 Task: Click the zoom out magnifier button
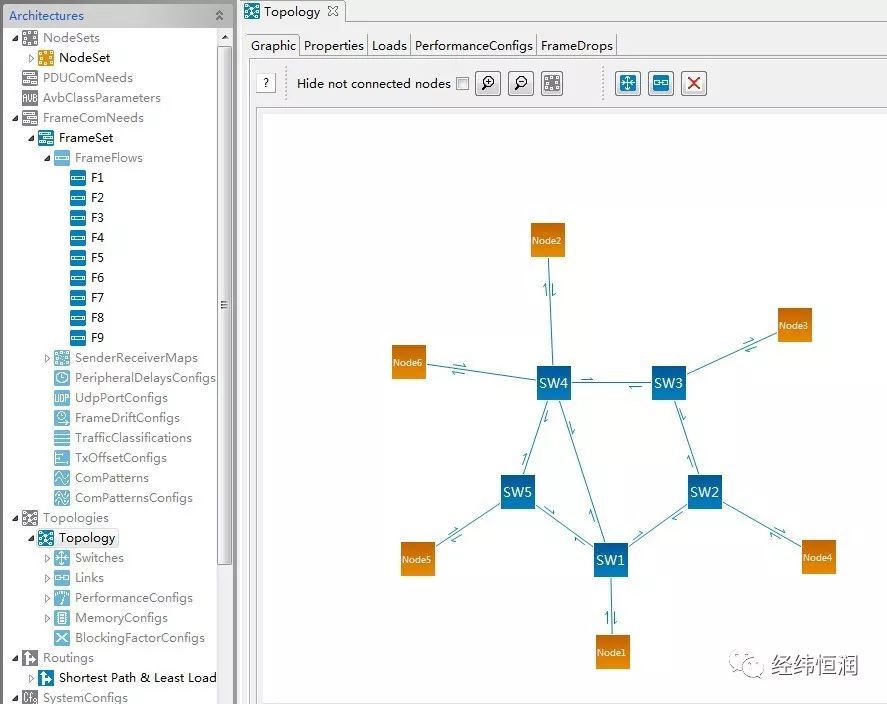520,84
